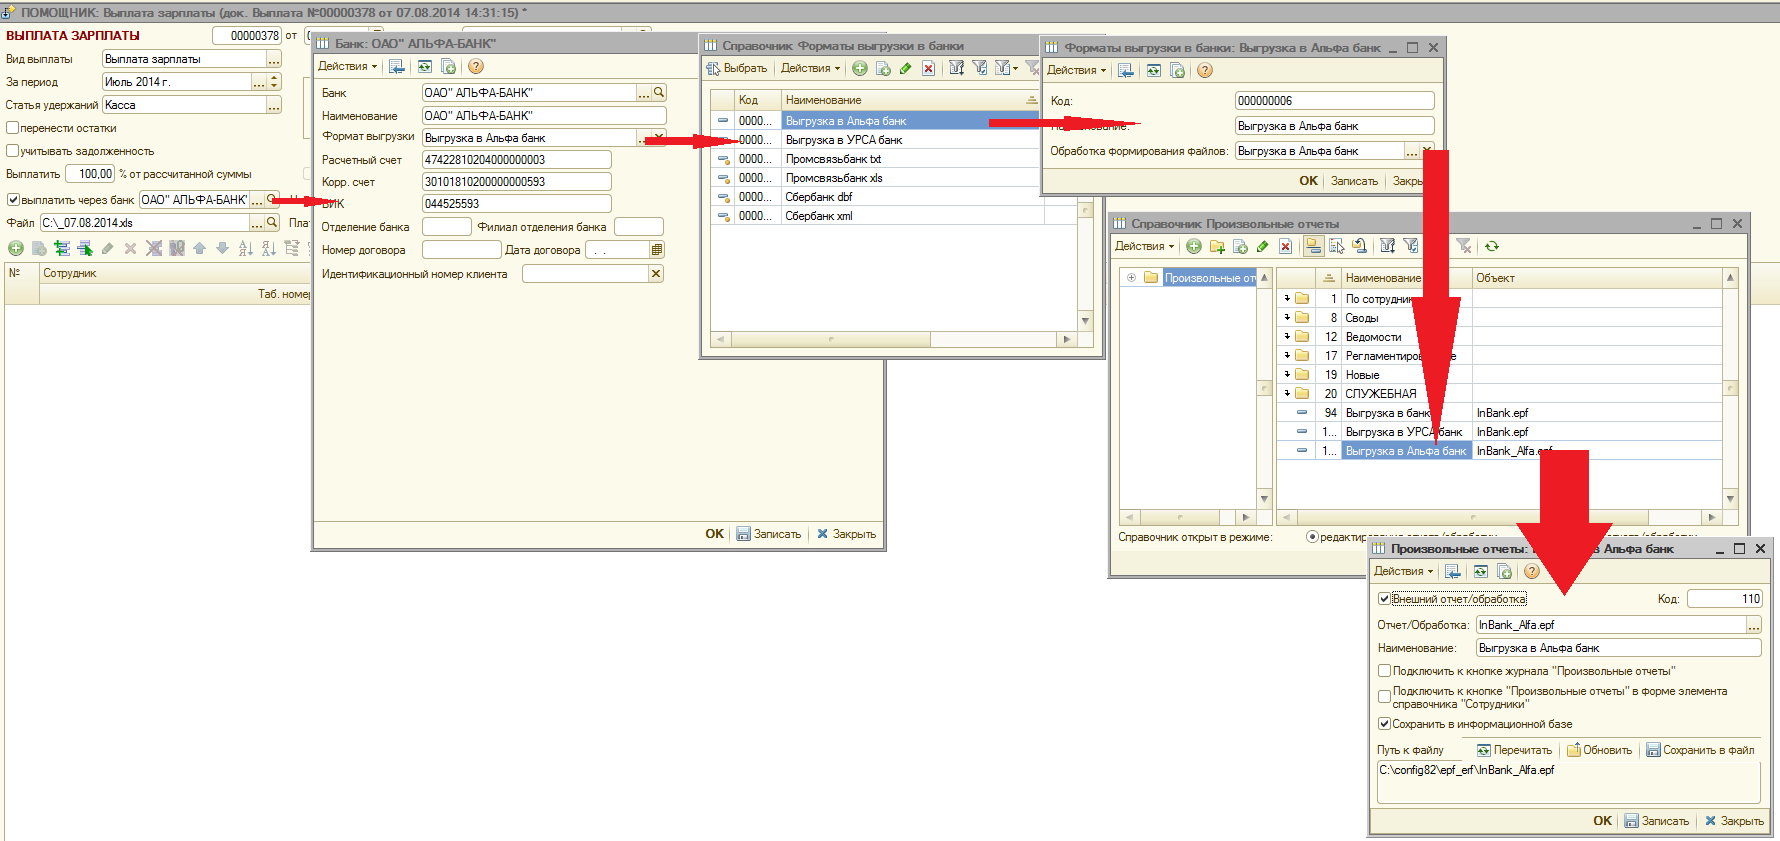Select 'Выгрузка в УРСА банк' format row
The width and height of the screenshot is (1780, 841).
point(877,140)
